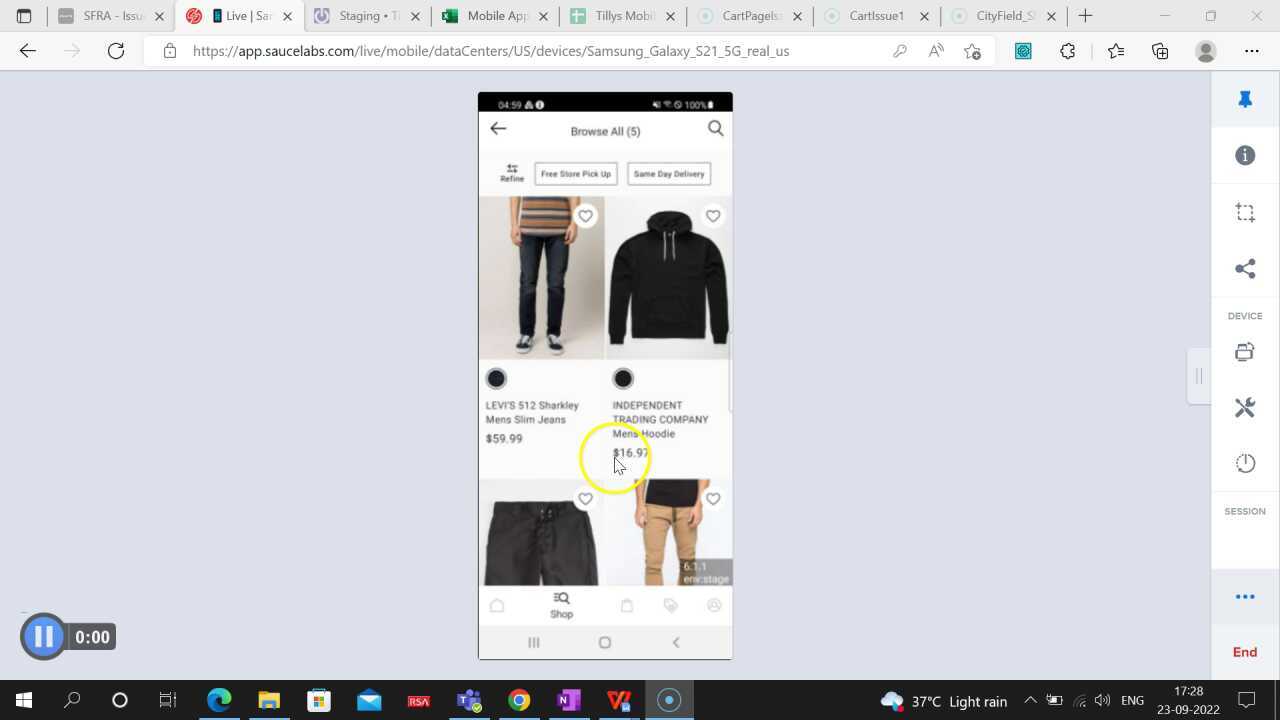Screen dimensions: 1280x720
Task: Open the Levi's jeans product image
Action: 541,278
